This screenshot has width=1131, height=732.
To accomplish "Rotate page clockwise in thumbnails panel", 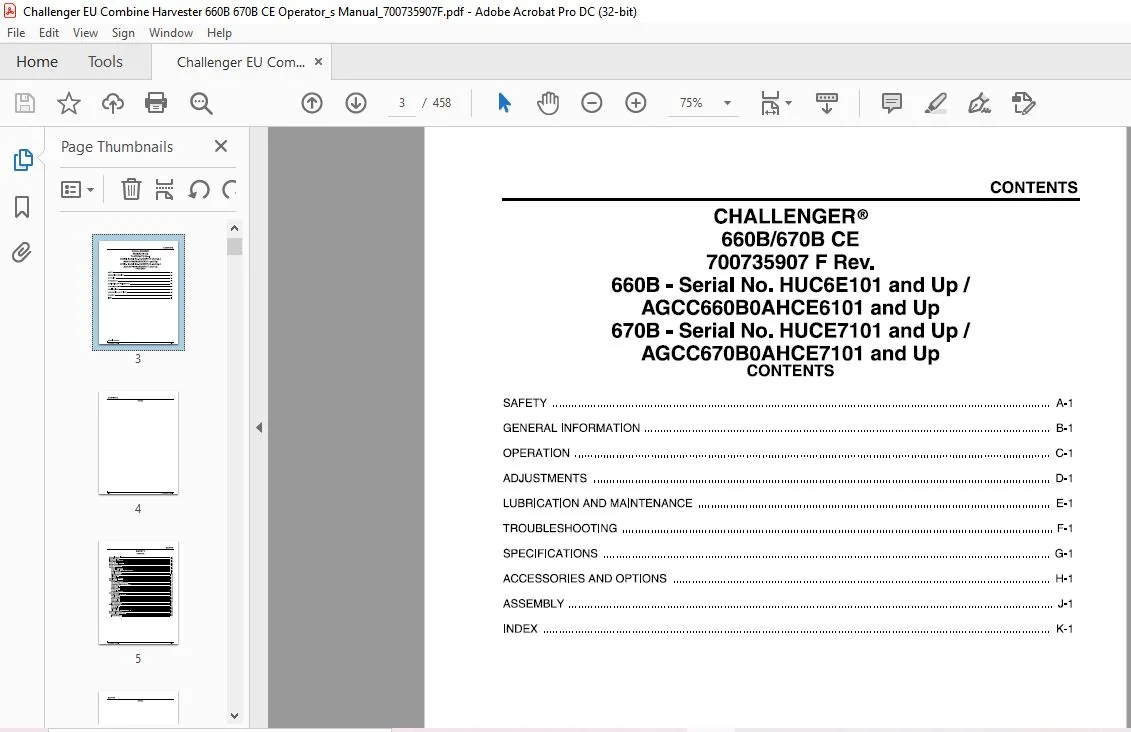I will tap(229, 190).
